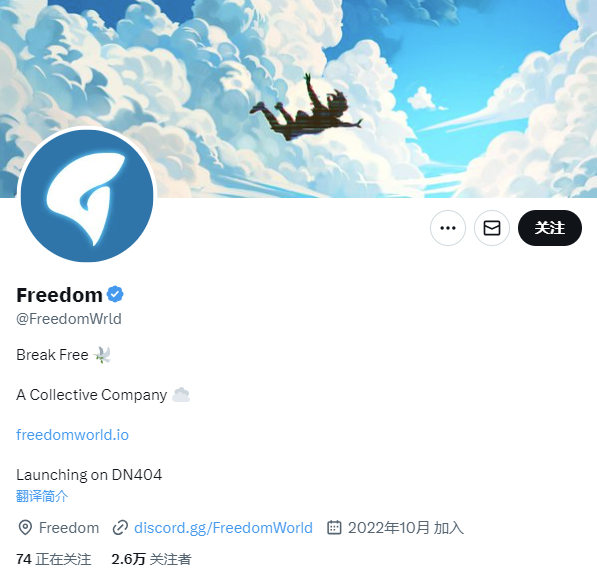View the 2.6万 关注者 followers list
The height and width of the screenshot is (577, 597).
(151, 559)
